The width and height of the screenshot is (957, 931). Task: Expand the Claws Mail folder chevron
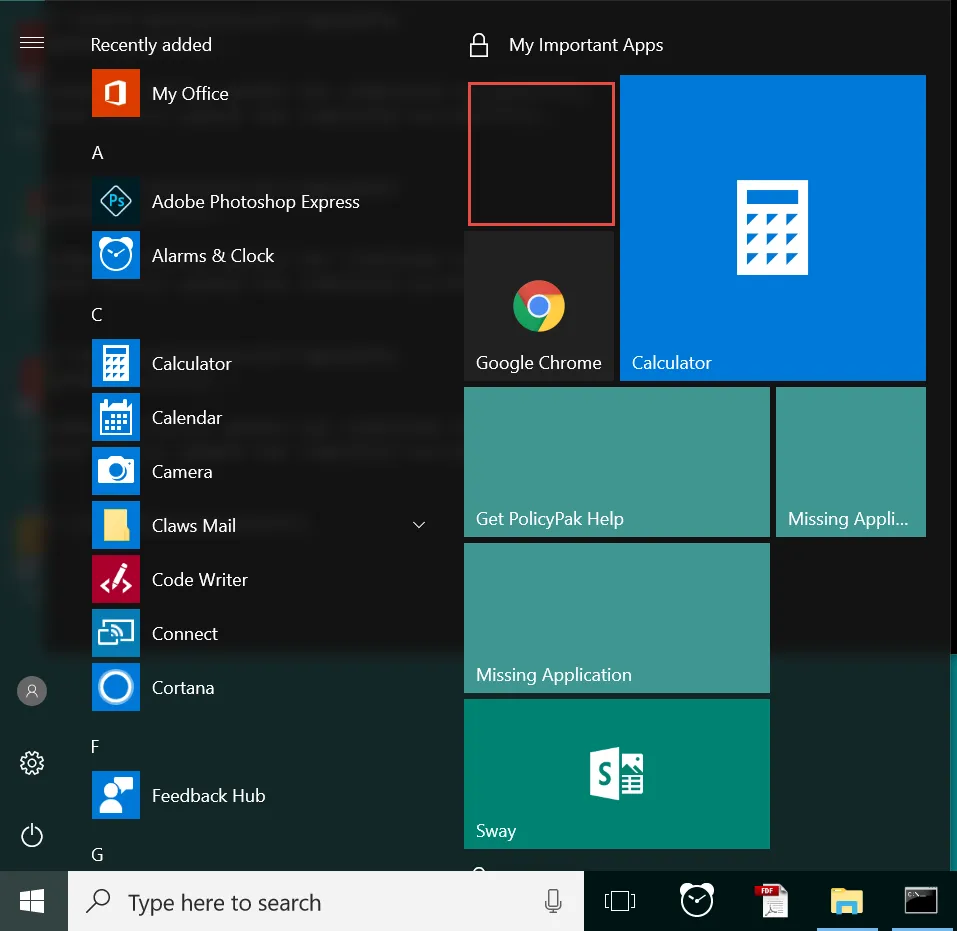click(x=419, y=525)
